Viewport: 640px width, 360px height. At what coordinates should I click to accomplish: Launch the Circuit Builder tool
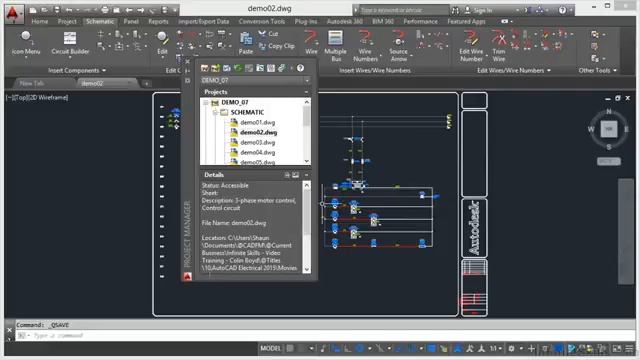point(70,43)
